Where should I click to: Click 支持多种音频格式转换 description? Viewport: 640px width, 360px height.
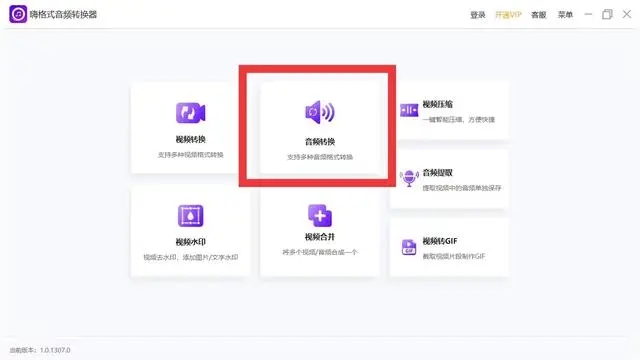[320, 157]
